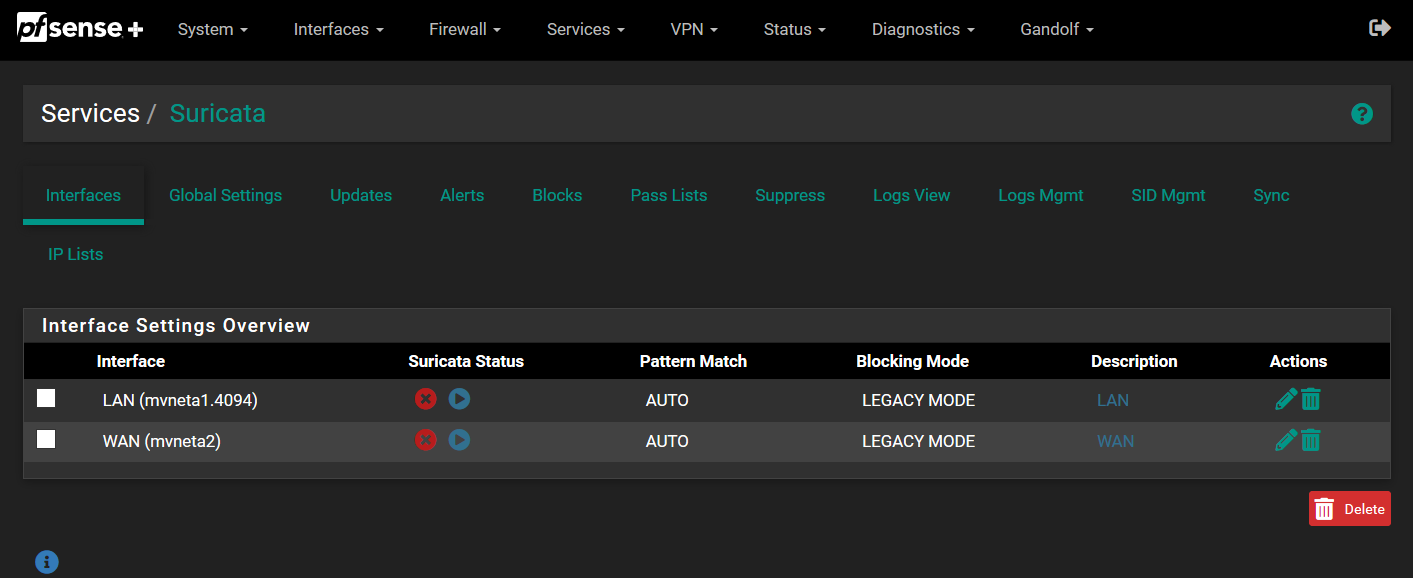Click the red stopped status icon for LAN
Image resolution: width=1413 pixels, height=578 pixels.
tap(426, 399)
